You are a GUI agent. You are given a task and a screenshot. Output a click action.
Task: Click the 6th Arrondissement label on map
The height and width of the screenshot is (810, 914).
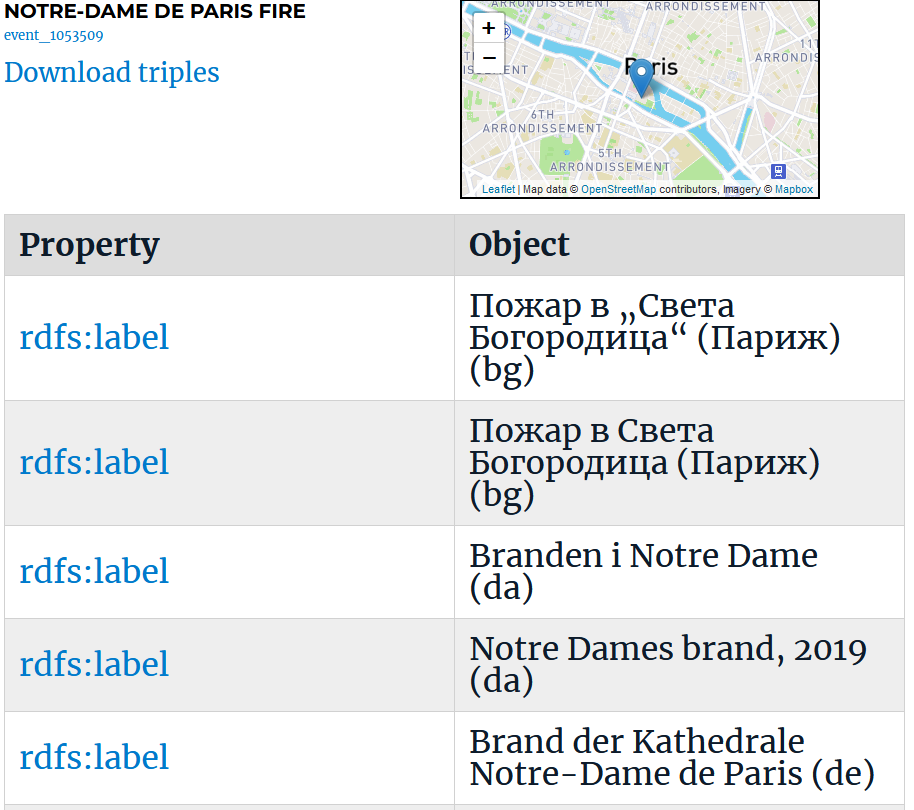[542, 121]
